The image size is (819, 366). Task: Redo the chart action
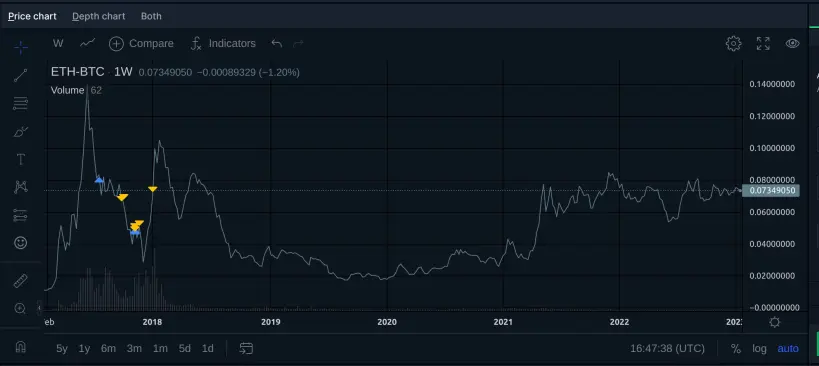(298, 44)
